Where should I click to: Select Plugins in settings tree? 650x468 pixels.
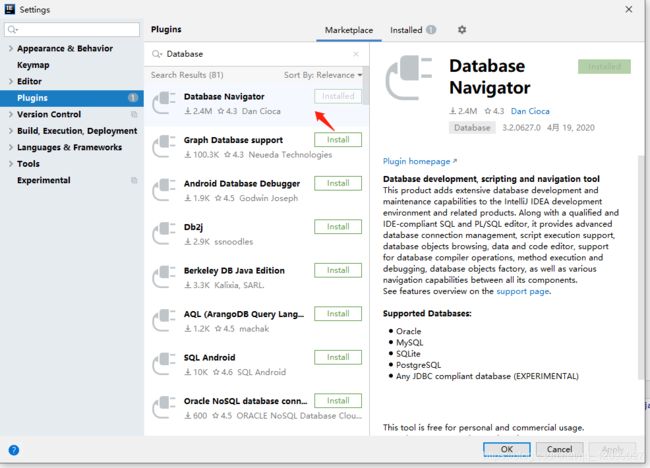tap(72, 98)
